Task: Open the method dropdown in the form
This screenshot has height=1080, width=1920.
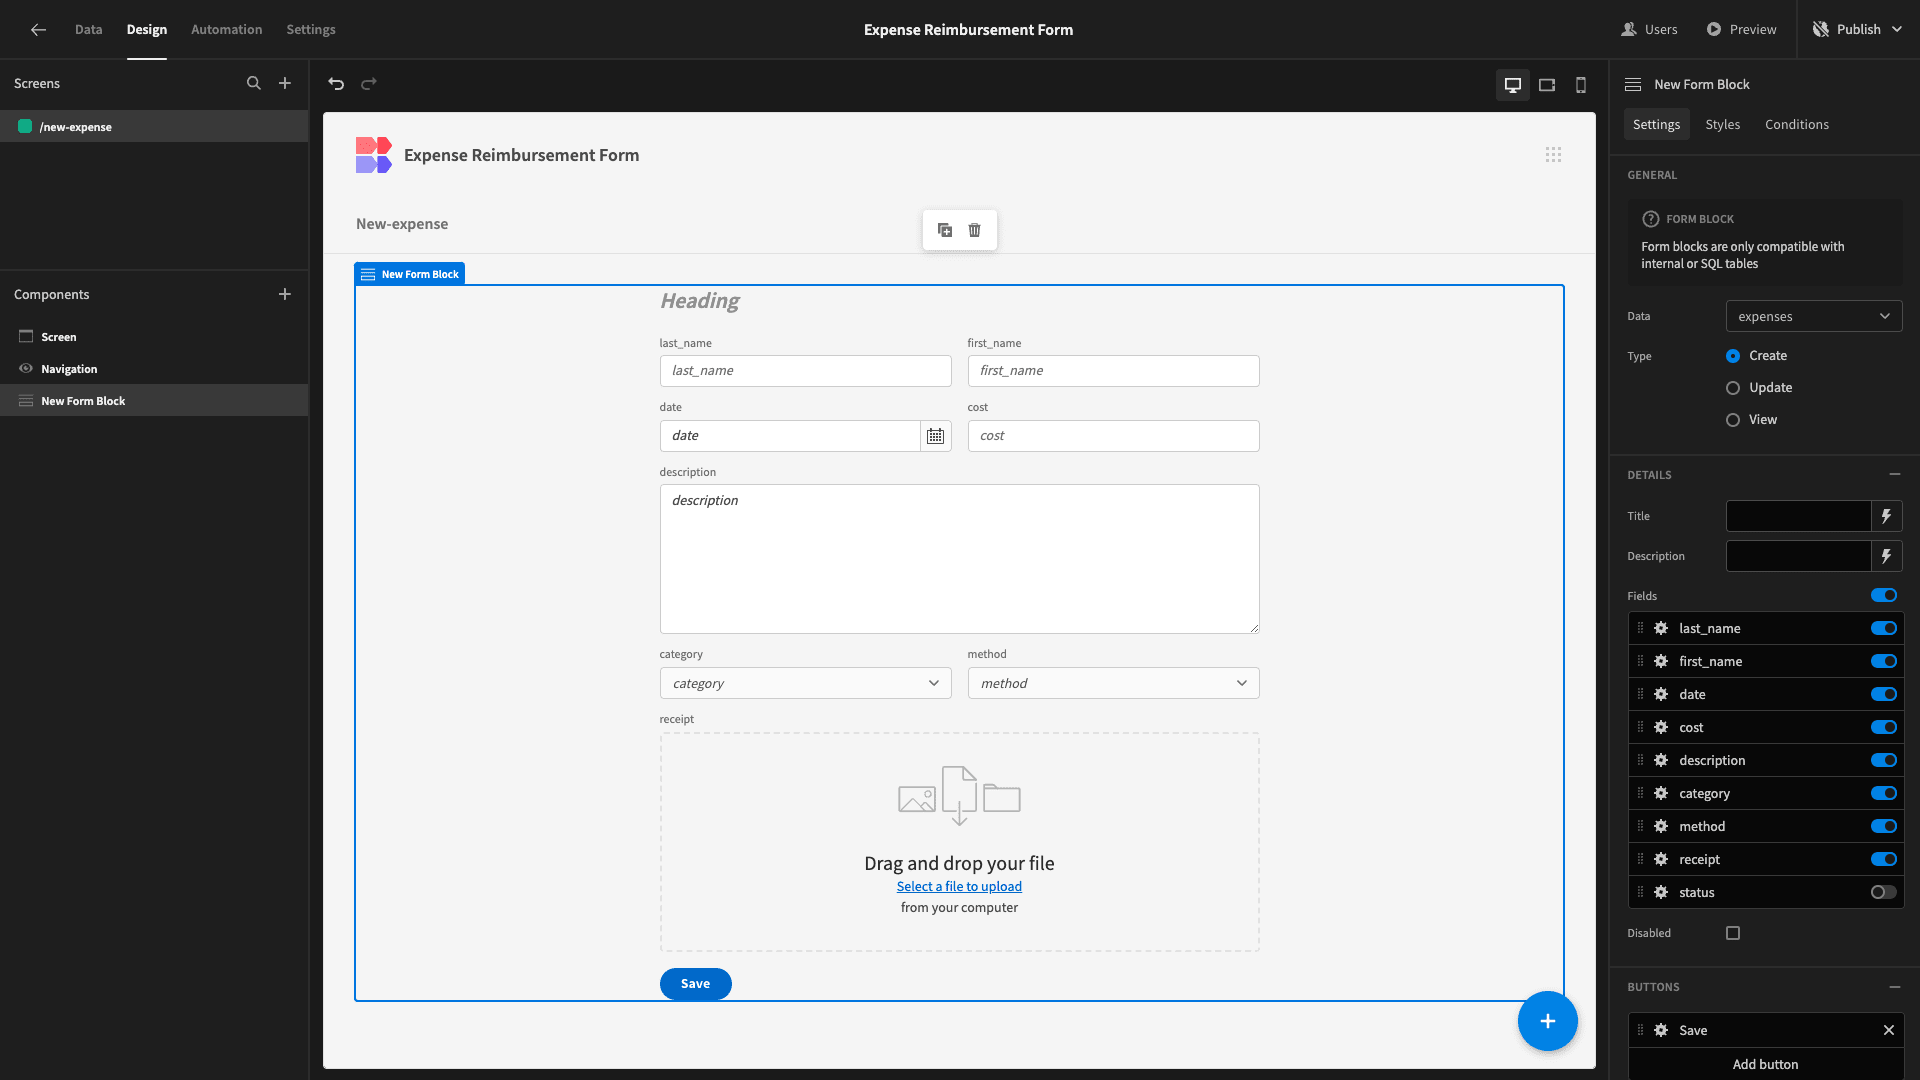Action: coord(1113,683)
